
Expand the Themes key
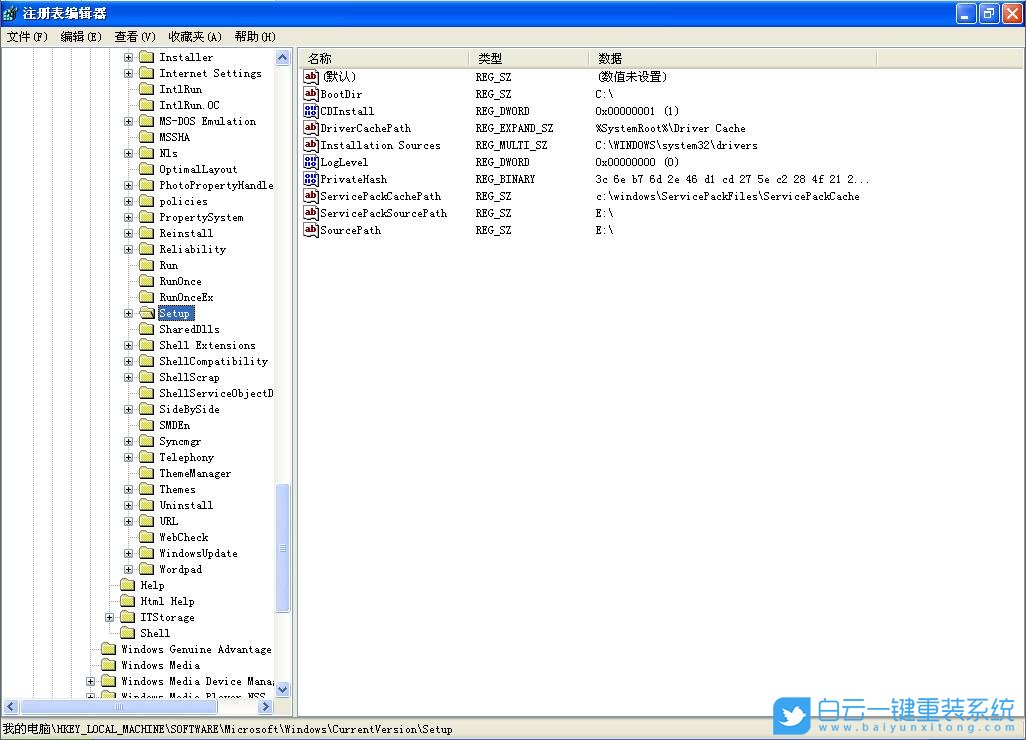click(x=128, y=489)
